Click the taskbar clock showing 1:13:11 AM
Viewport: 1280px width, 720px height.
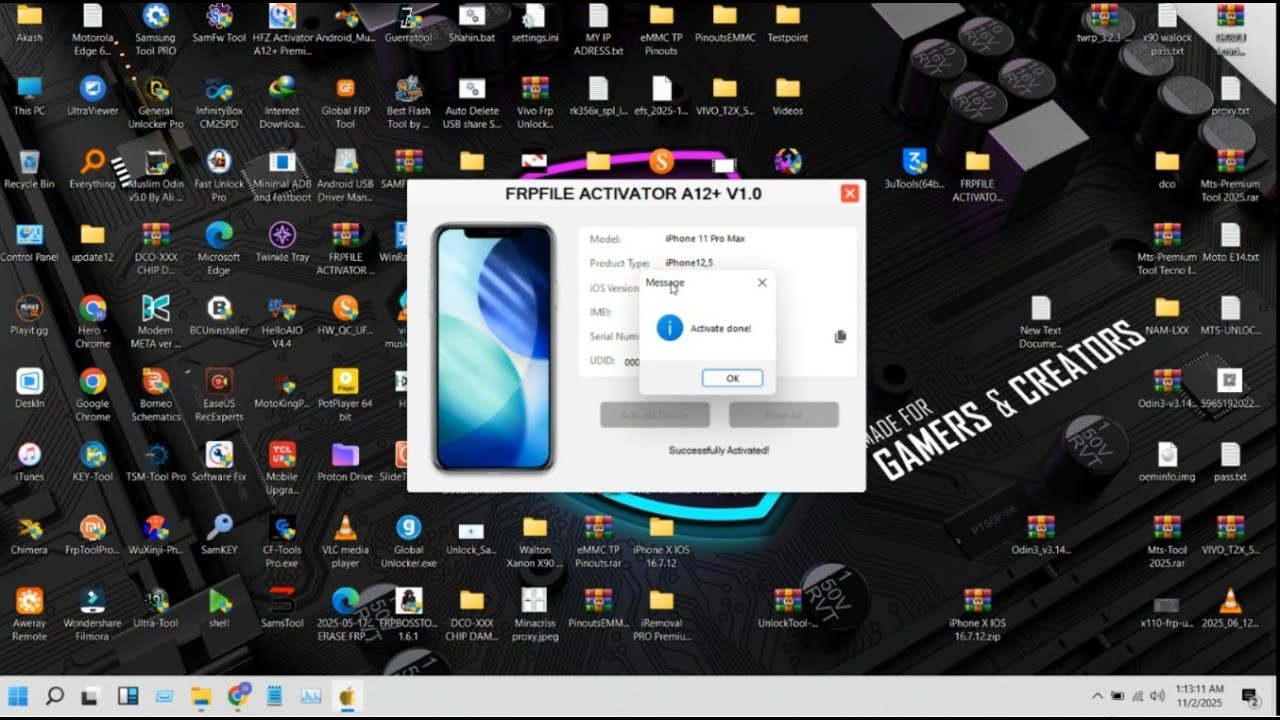pos(1199,696)
